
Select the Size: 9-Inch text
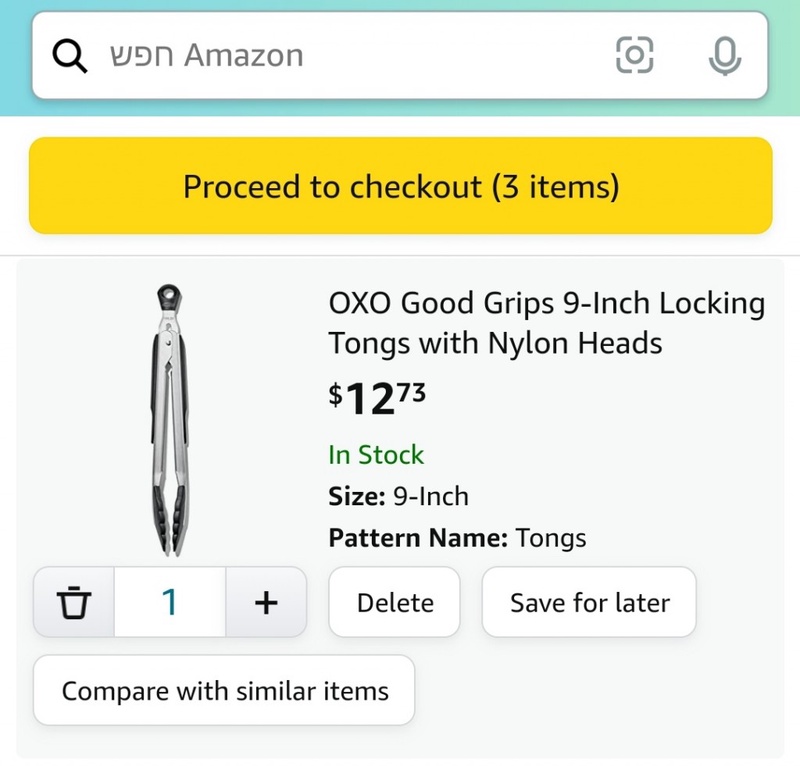point(398,497)
